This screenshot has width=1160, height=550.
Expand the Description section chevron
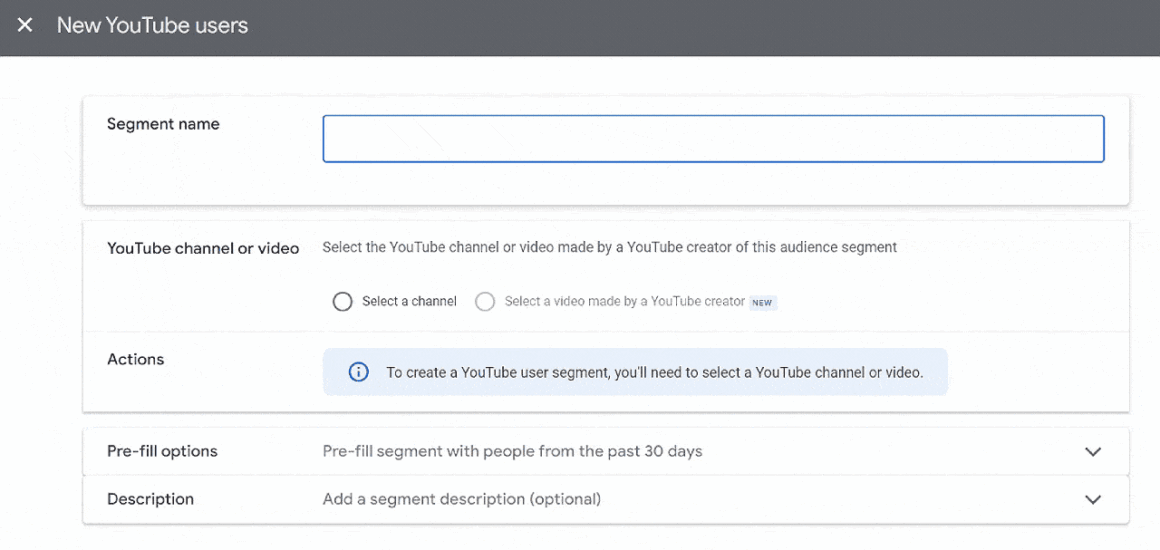pos(1093,500)
